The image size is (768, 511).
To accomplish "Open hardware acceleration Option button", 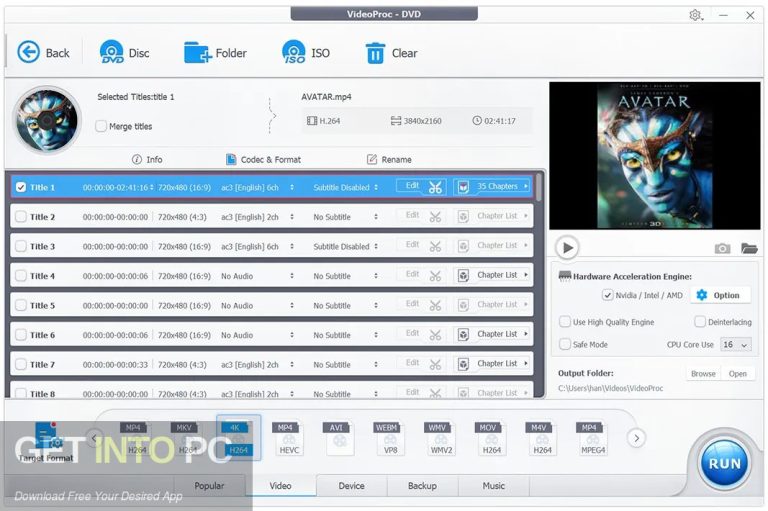I will coord(720,295).
